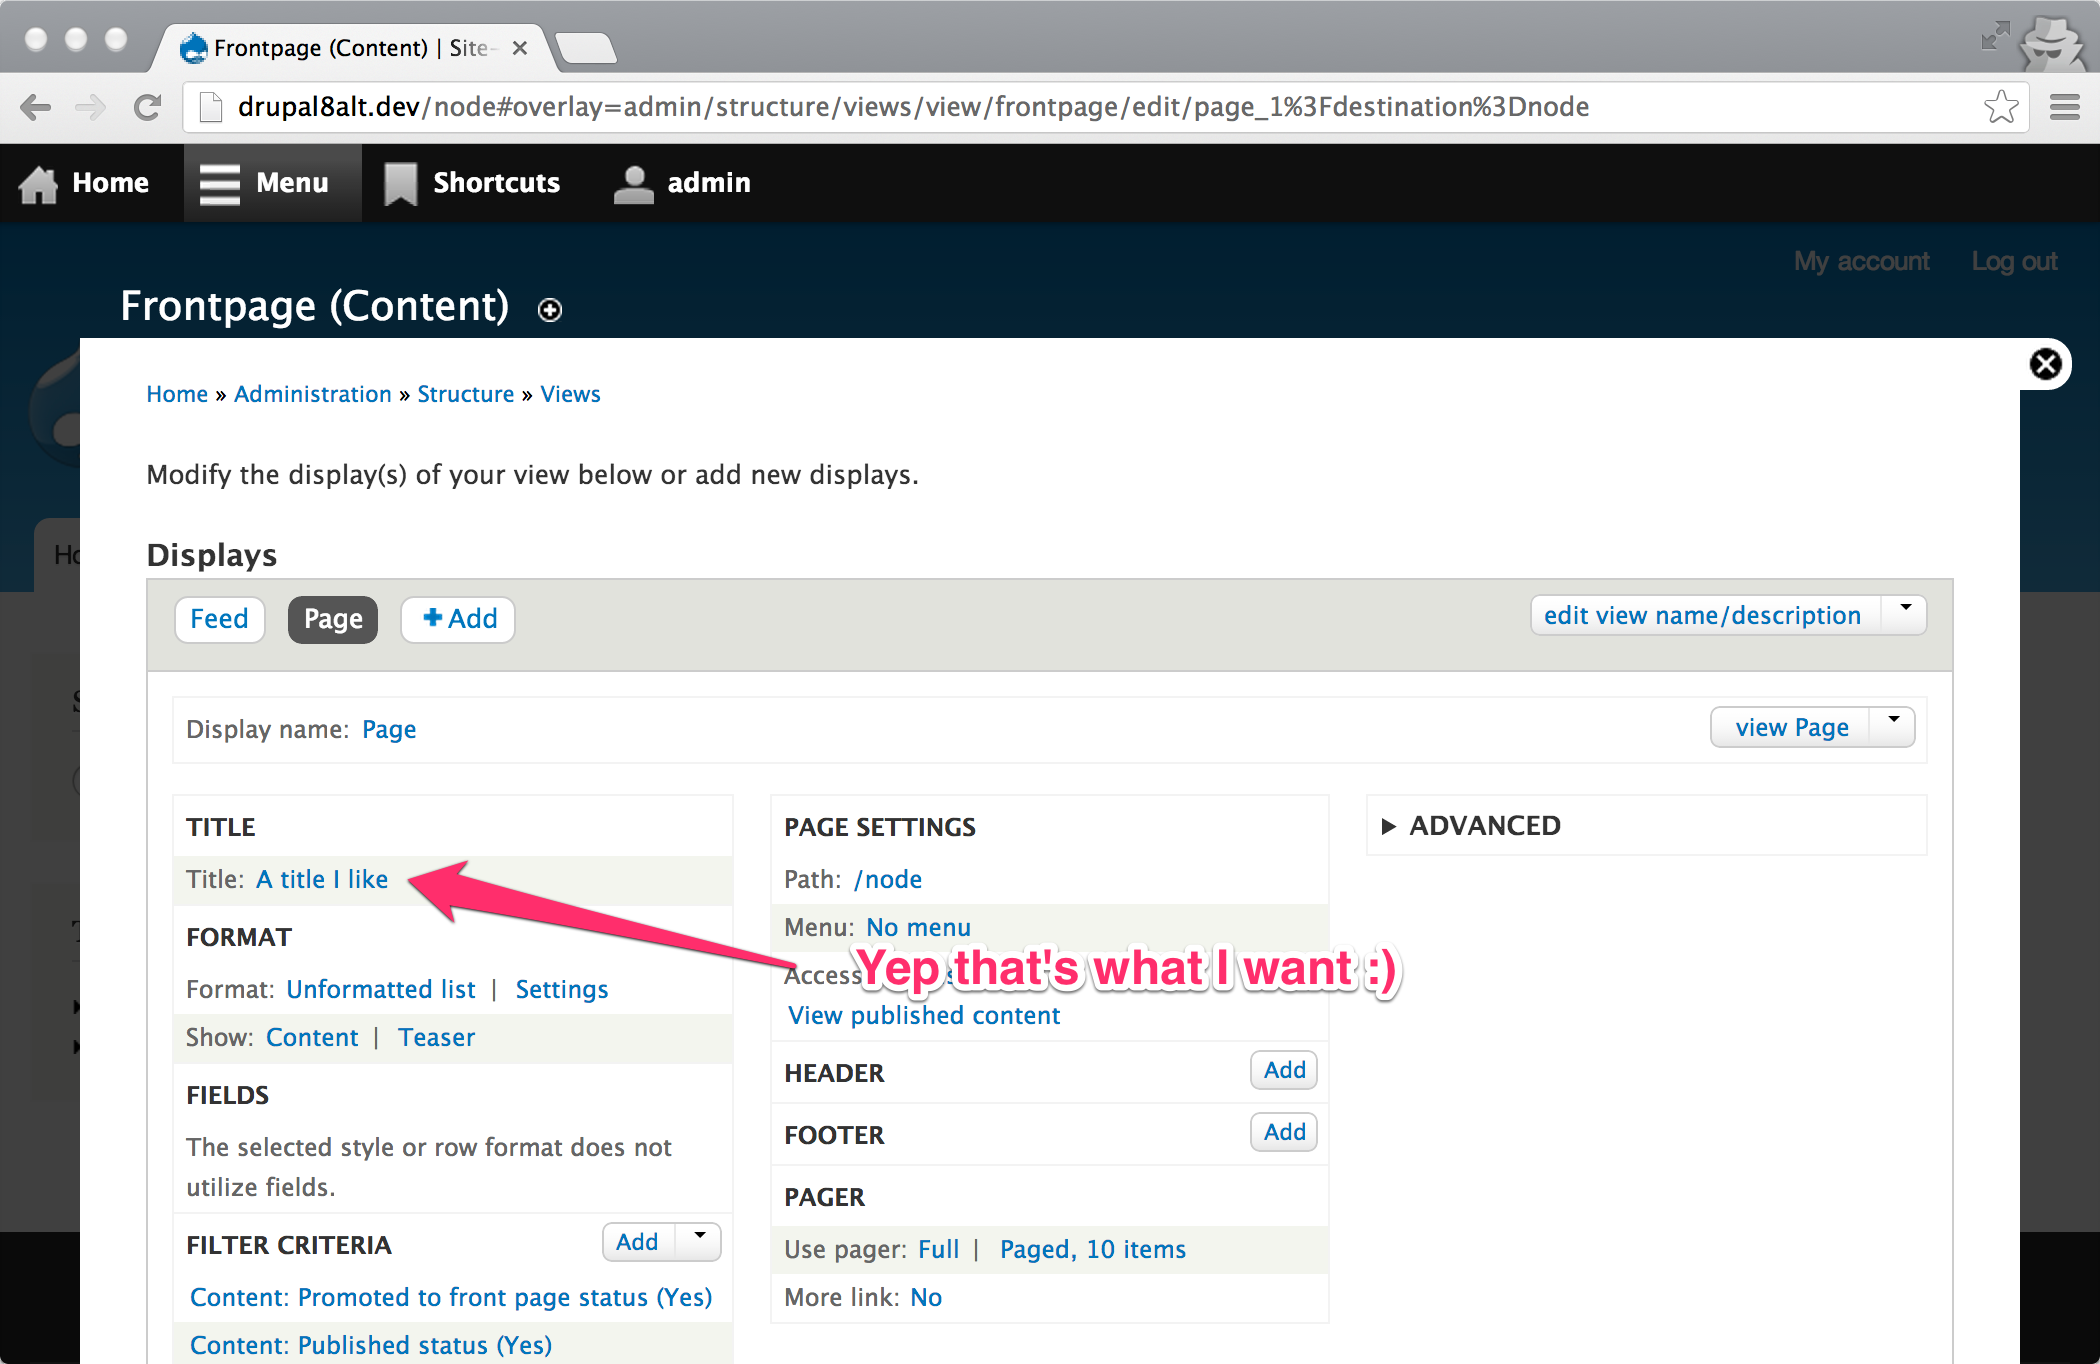The width and height of the screenshot is (2100, 1364).
Task: Edit Paged, 10 items settings
Action: click(x=1093, y=1249)
